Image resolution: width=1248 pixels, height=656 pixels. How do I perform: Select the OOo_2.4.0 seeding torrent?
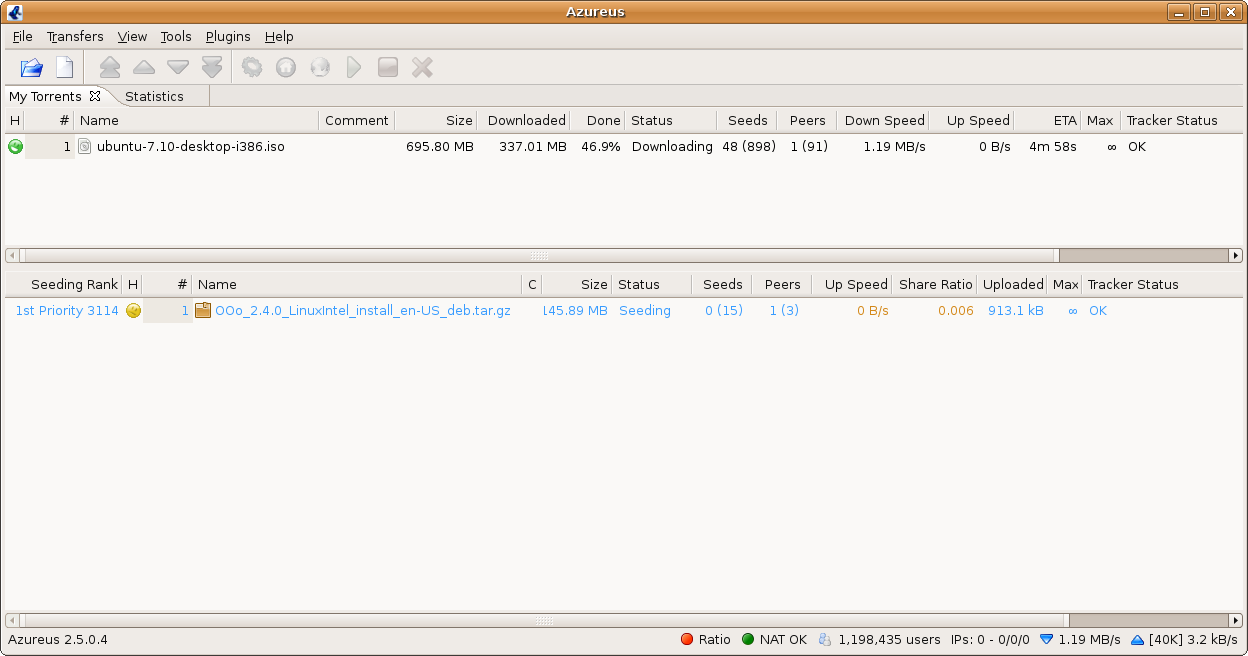[x=362, y=311]
